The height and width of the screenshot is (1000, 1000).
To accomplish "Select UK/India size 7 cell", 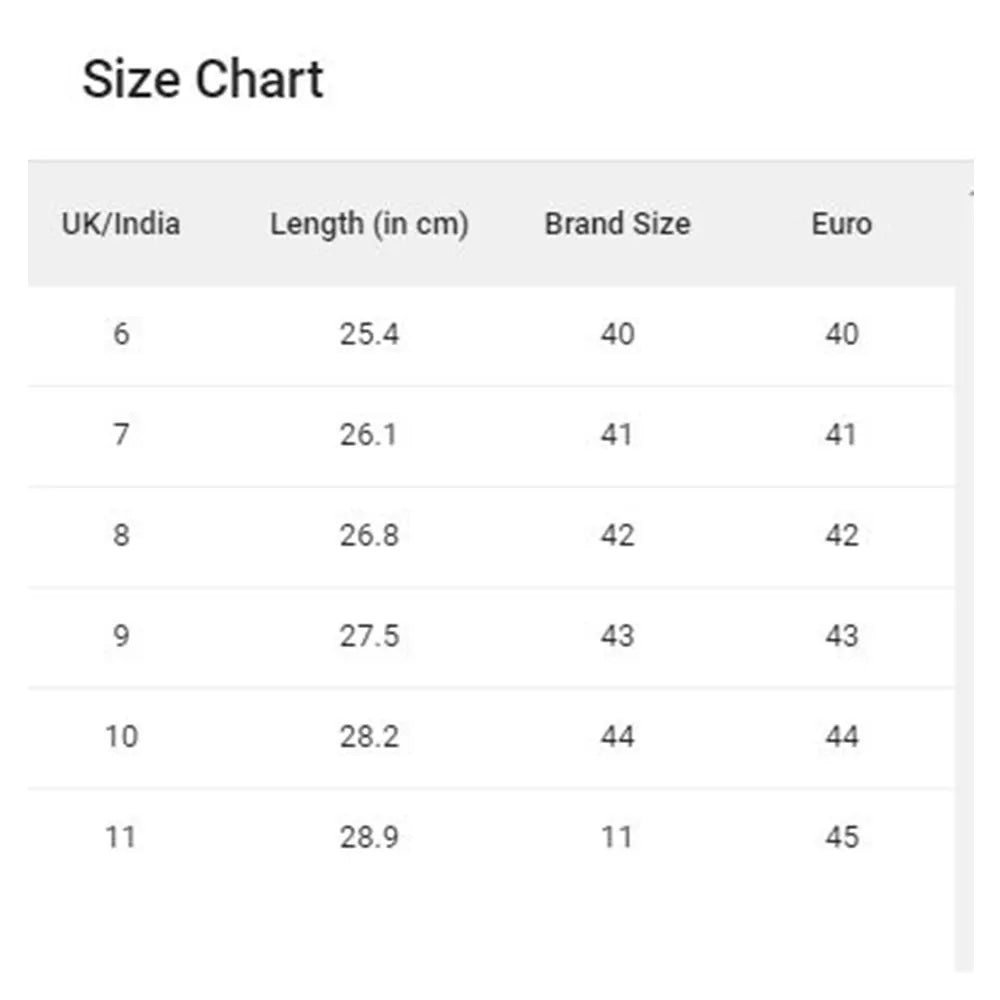I will 121,435.
